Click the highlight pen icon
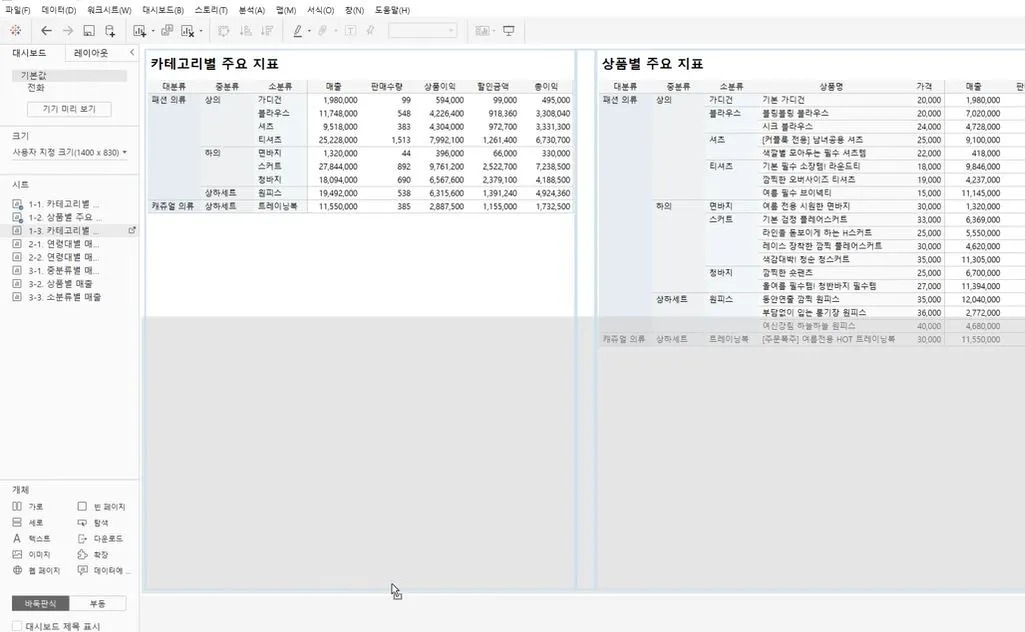Image resolution: width=1025 pixels, height=632 pixels. tap(297, 31)
